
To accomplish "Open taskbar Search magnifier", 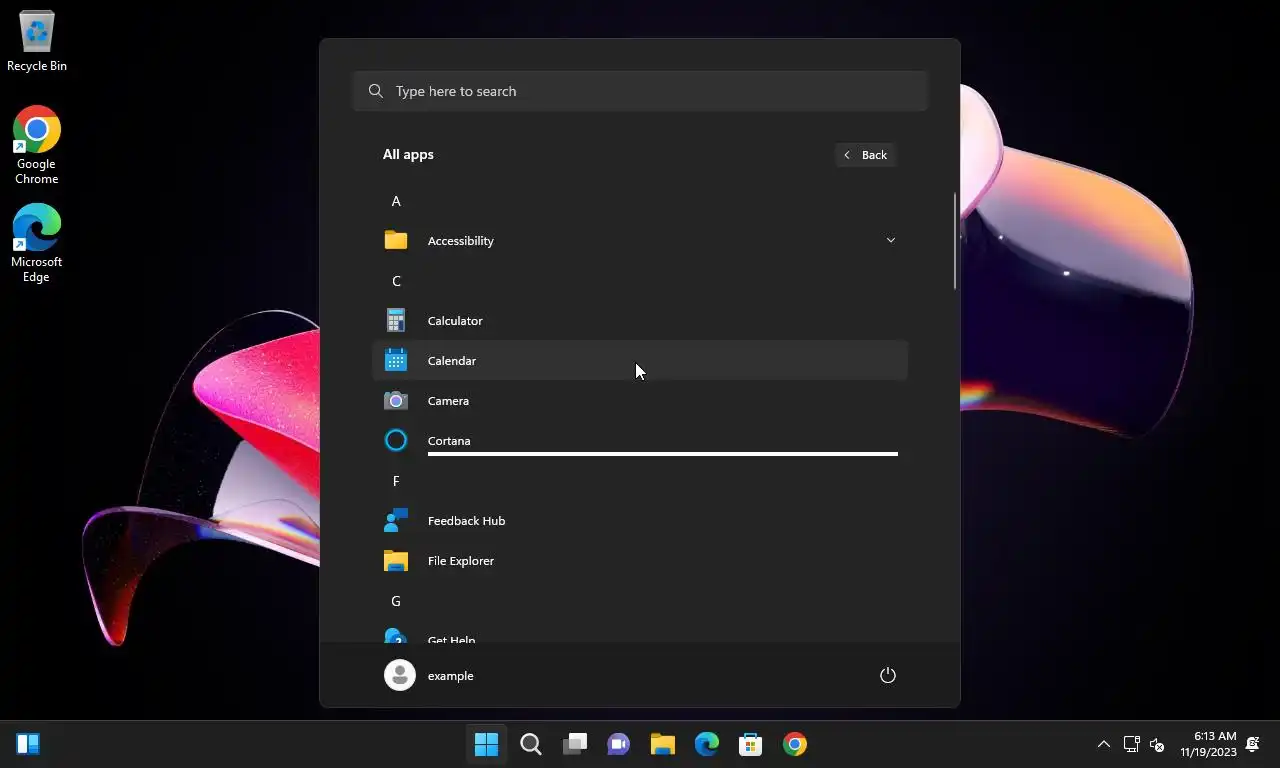I will point(531,744).
